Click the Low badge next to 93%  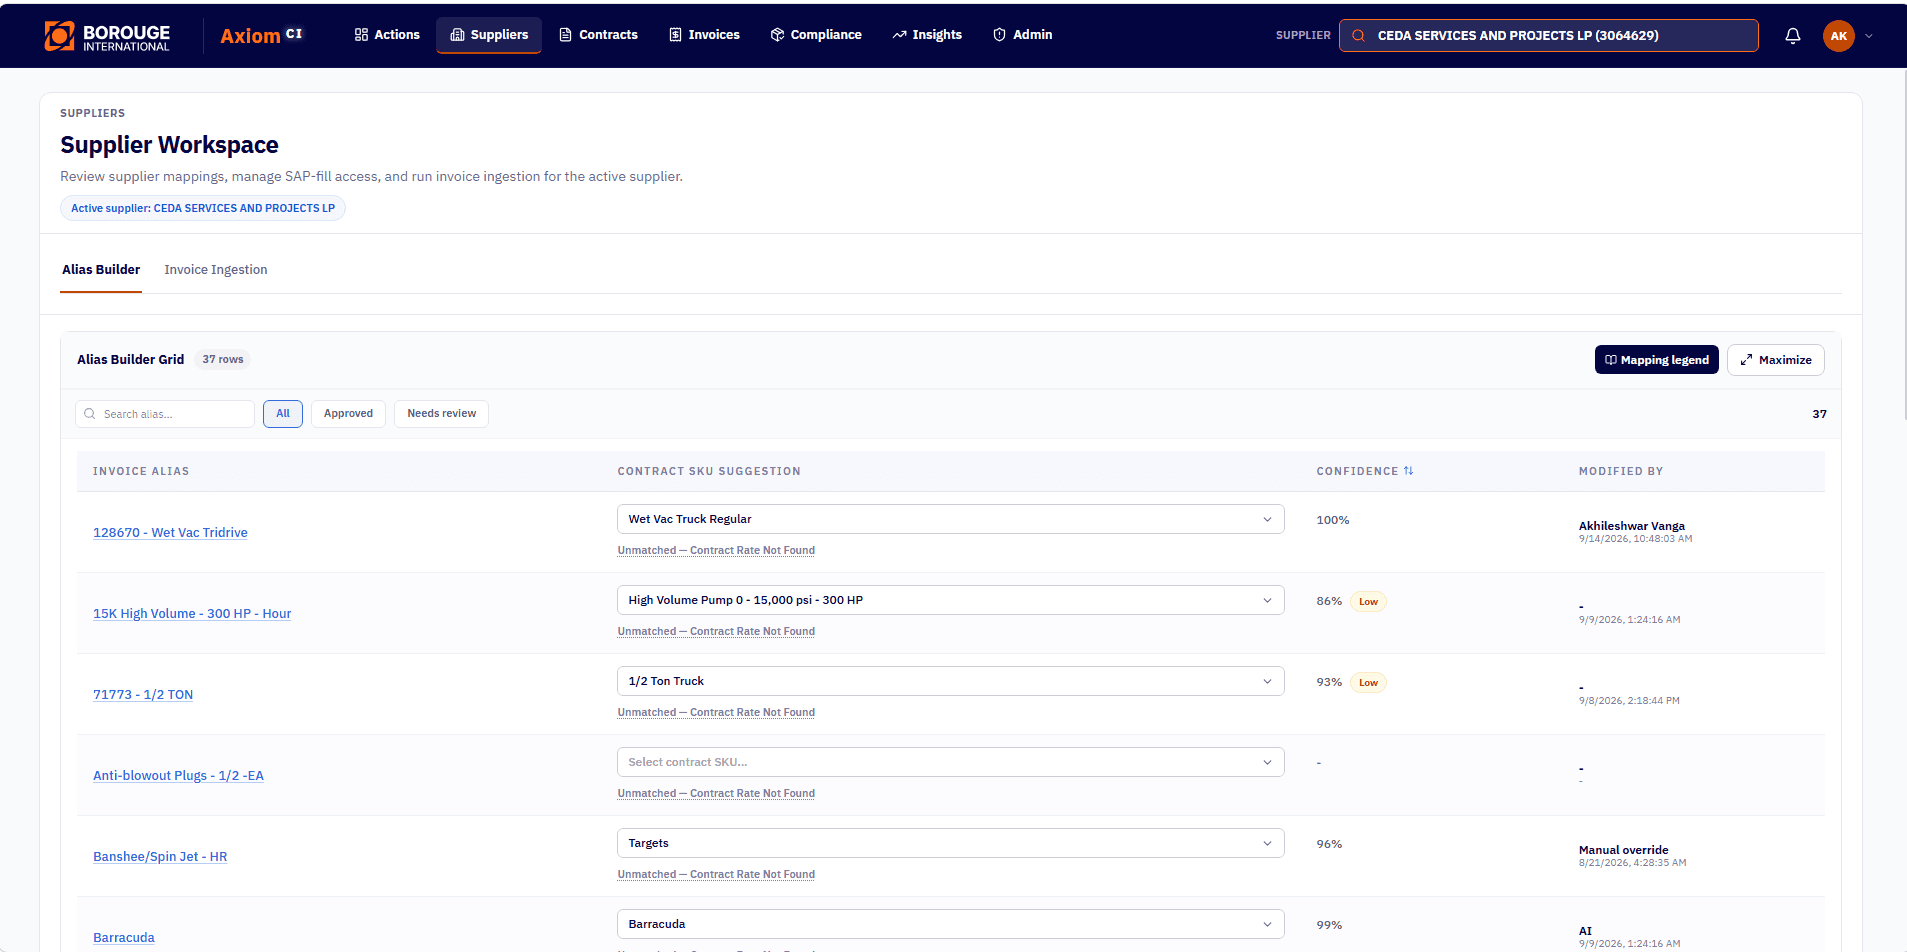click(1368, 683)
